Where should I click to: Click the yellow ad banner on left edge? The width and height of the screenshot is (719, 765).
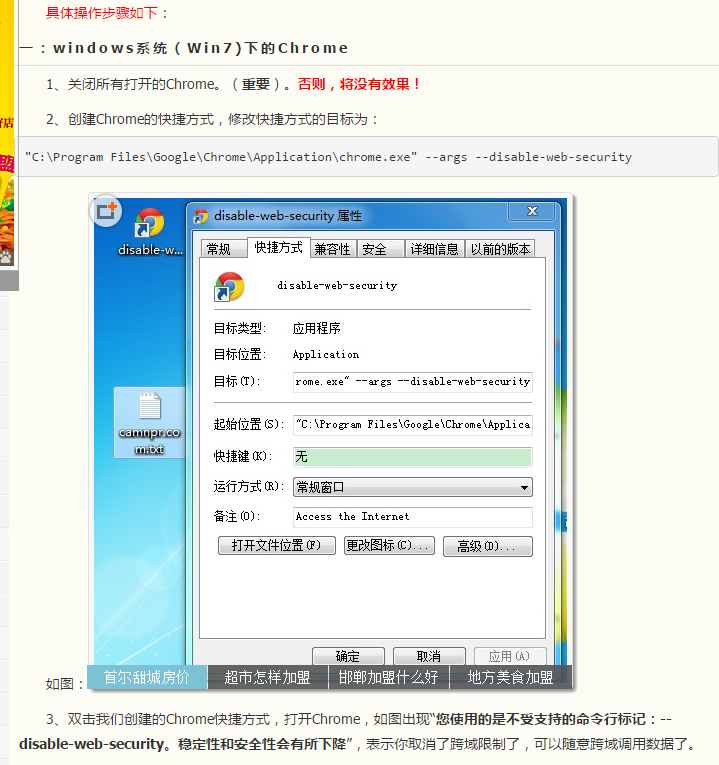(x=7, y=134)
